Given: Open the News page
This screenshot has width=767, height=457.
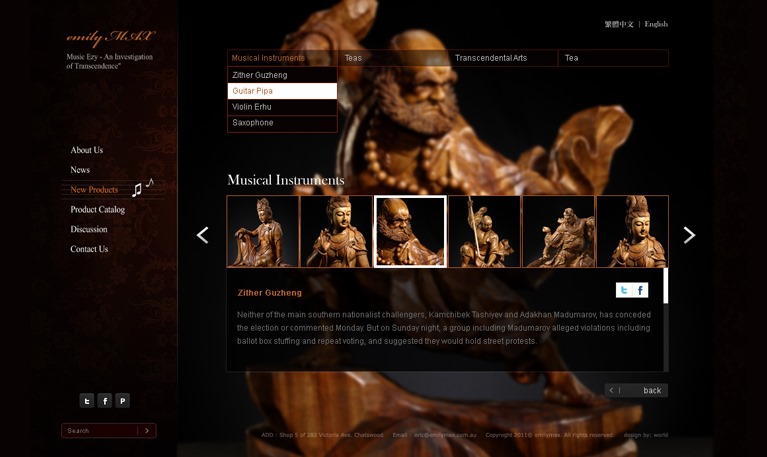Looking at the screenshot, I should pyautogui.click(x=80, y=170).
